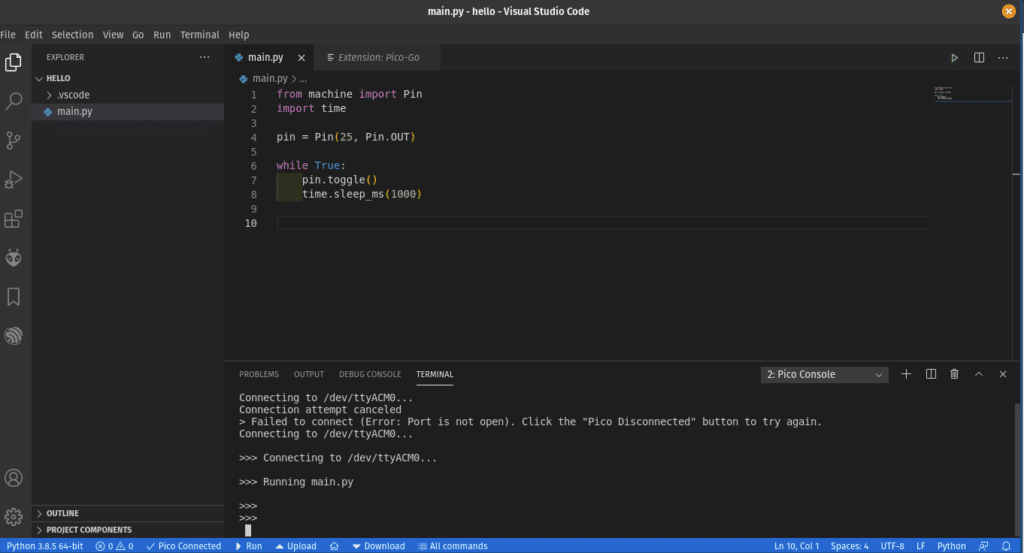The width and height of the screenshot is (1024, 553).
Task: Click the editor minimap preview
Action: [943, 94]
